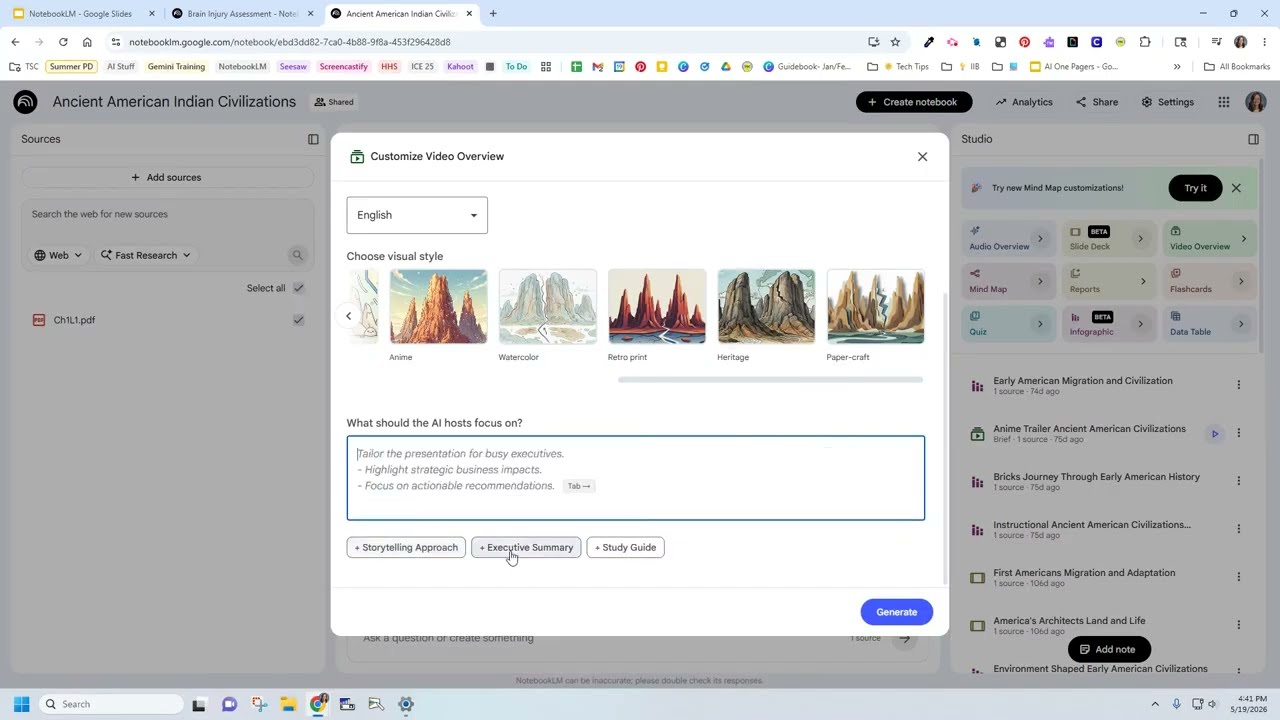Pick the Paper-craft visual style

[875, 307]
